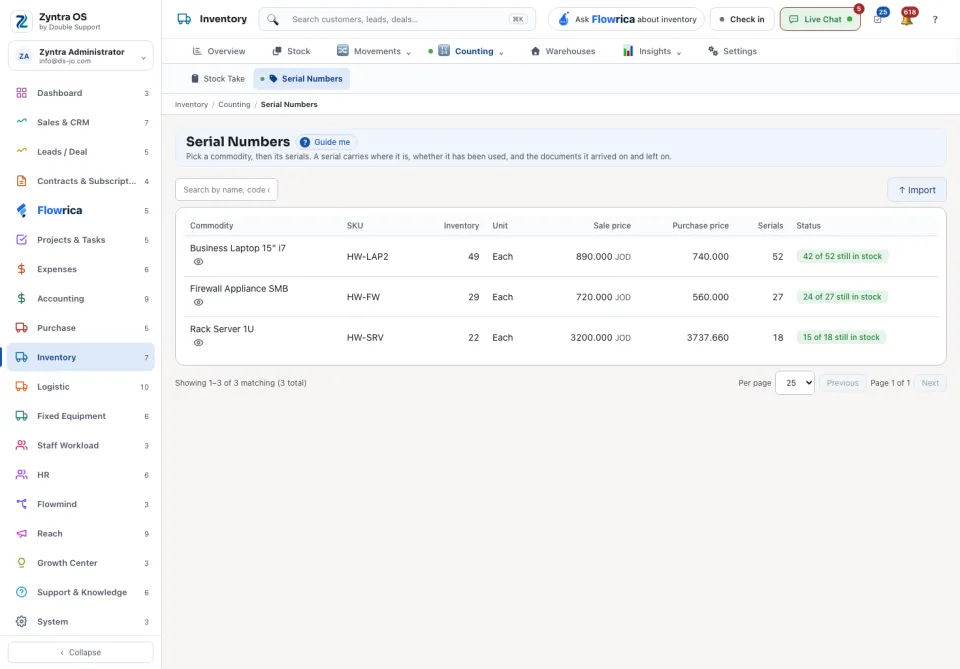Click the Dashboard grid icon in sidebar
Viewport: 960px width, 669px height.
point(21,93)
